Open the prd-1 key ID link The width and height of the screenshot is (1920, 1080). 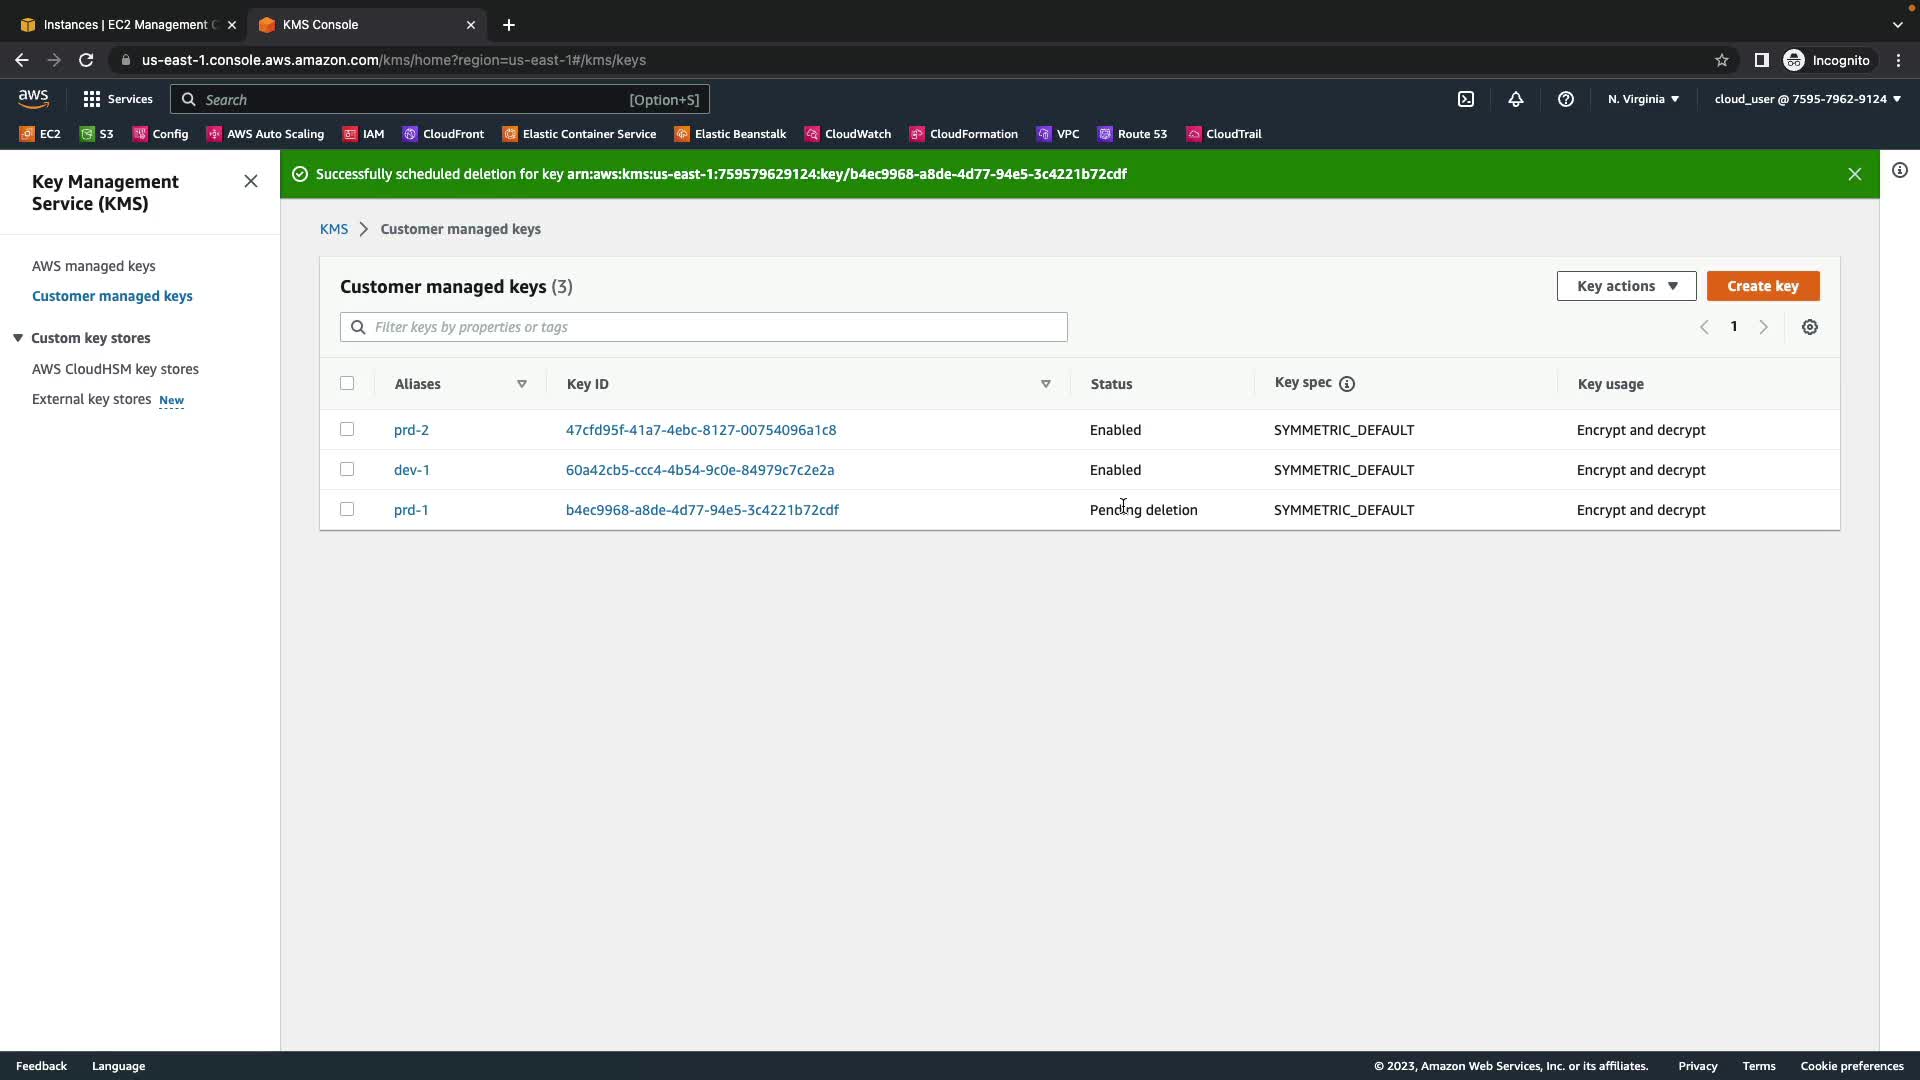point(702,510)
